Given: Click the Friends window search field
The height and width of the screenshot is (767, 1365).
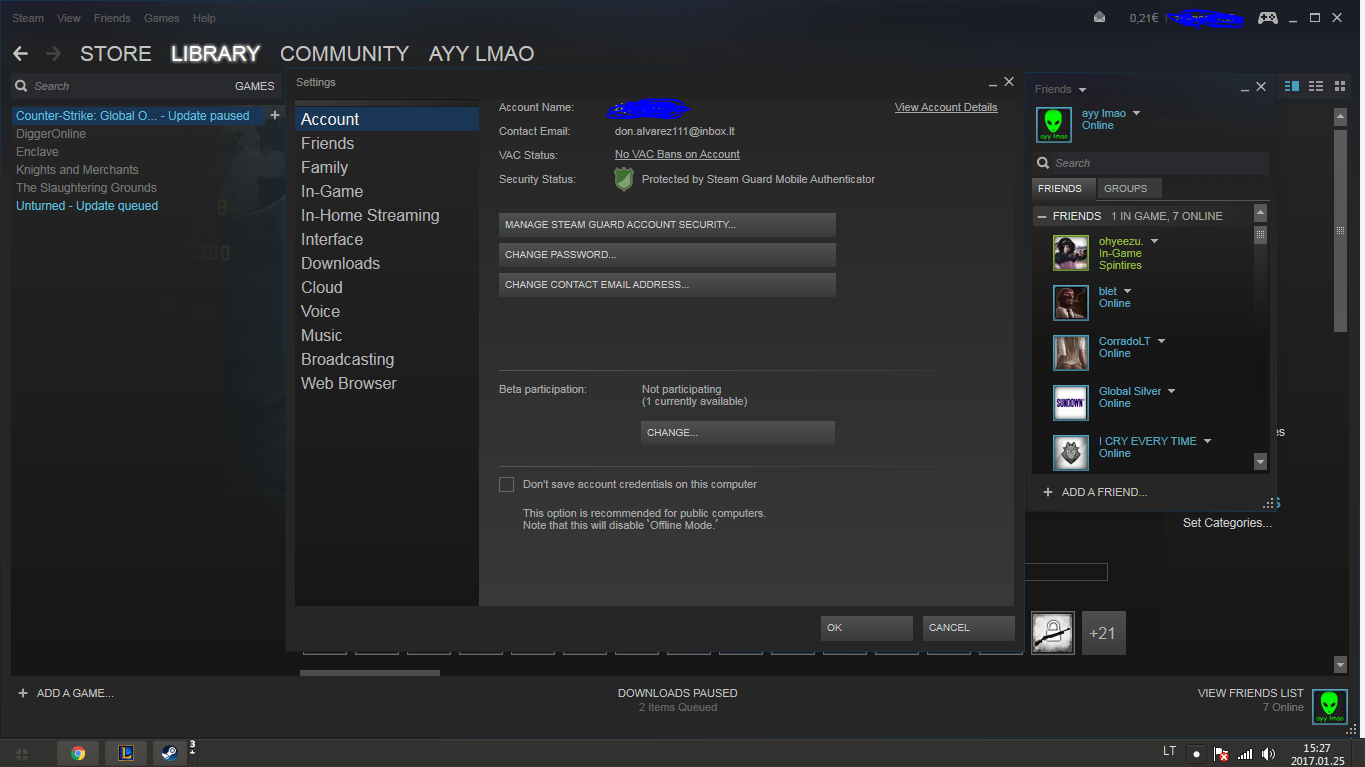Looking at the screenshot, I should click(1151, 163).
